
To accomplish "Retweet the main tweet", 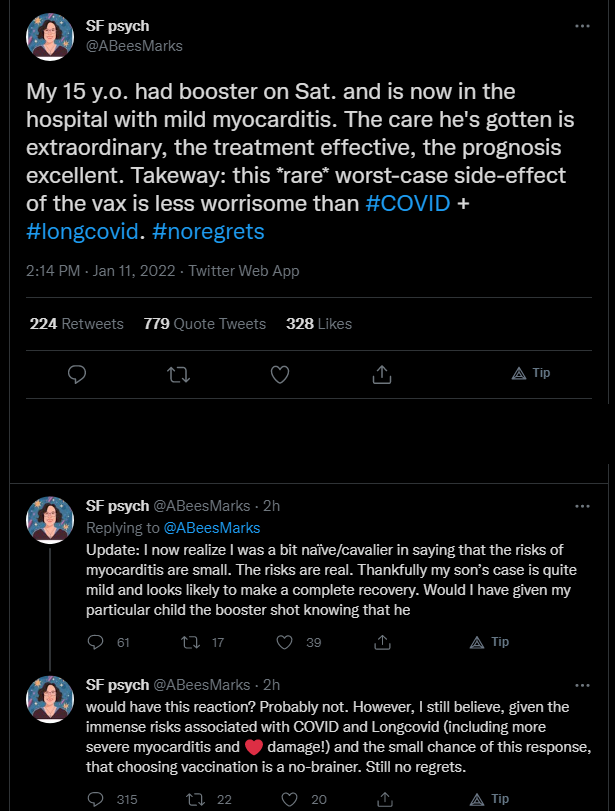I will 178,374.
